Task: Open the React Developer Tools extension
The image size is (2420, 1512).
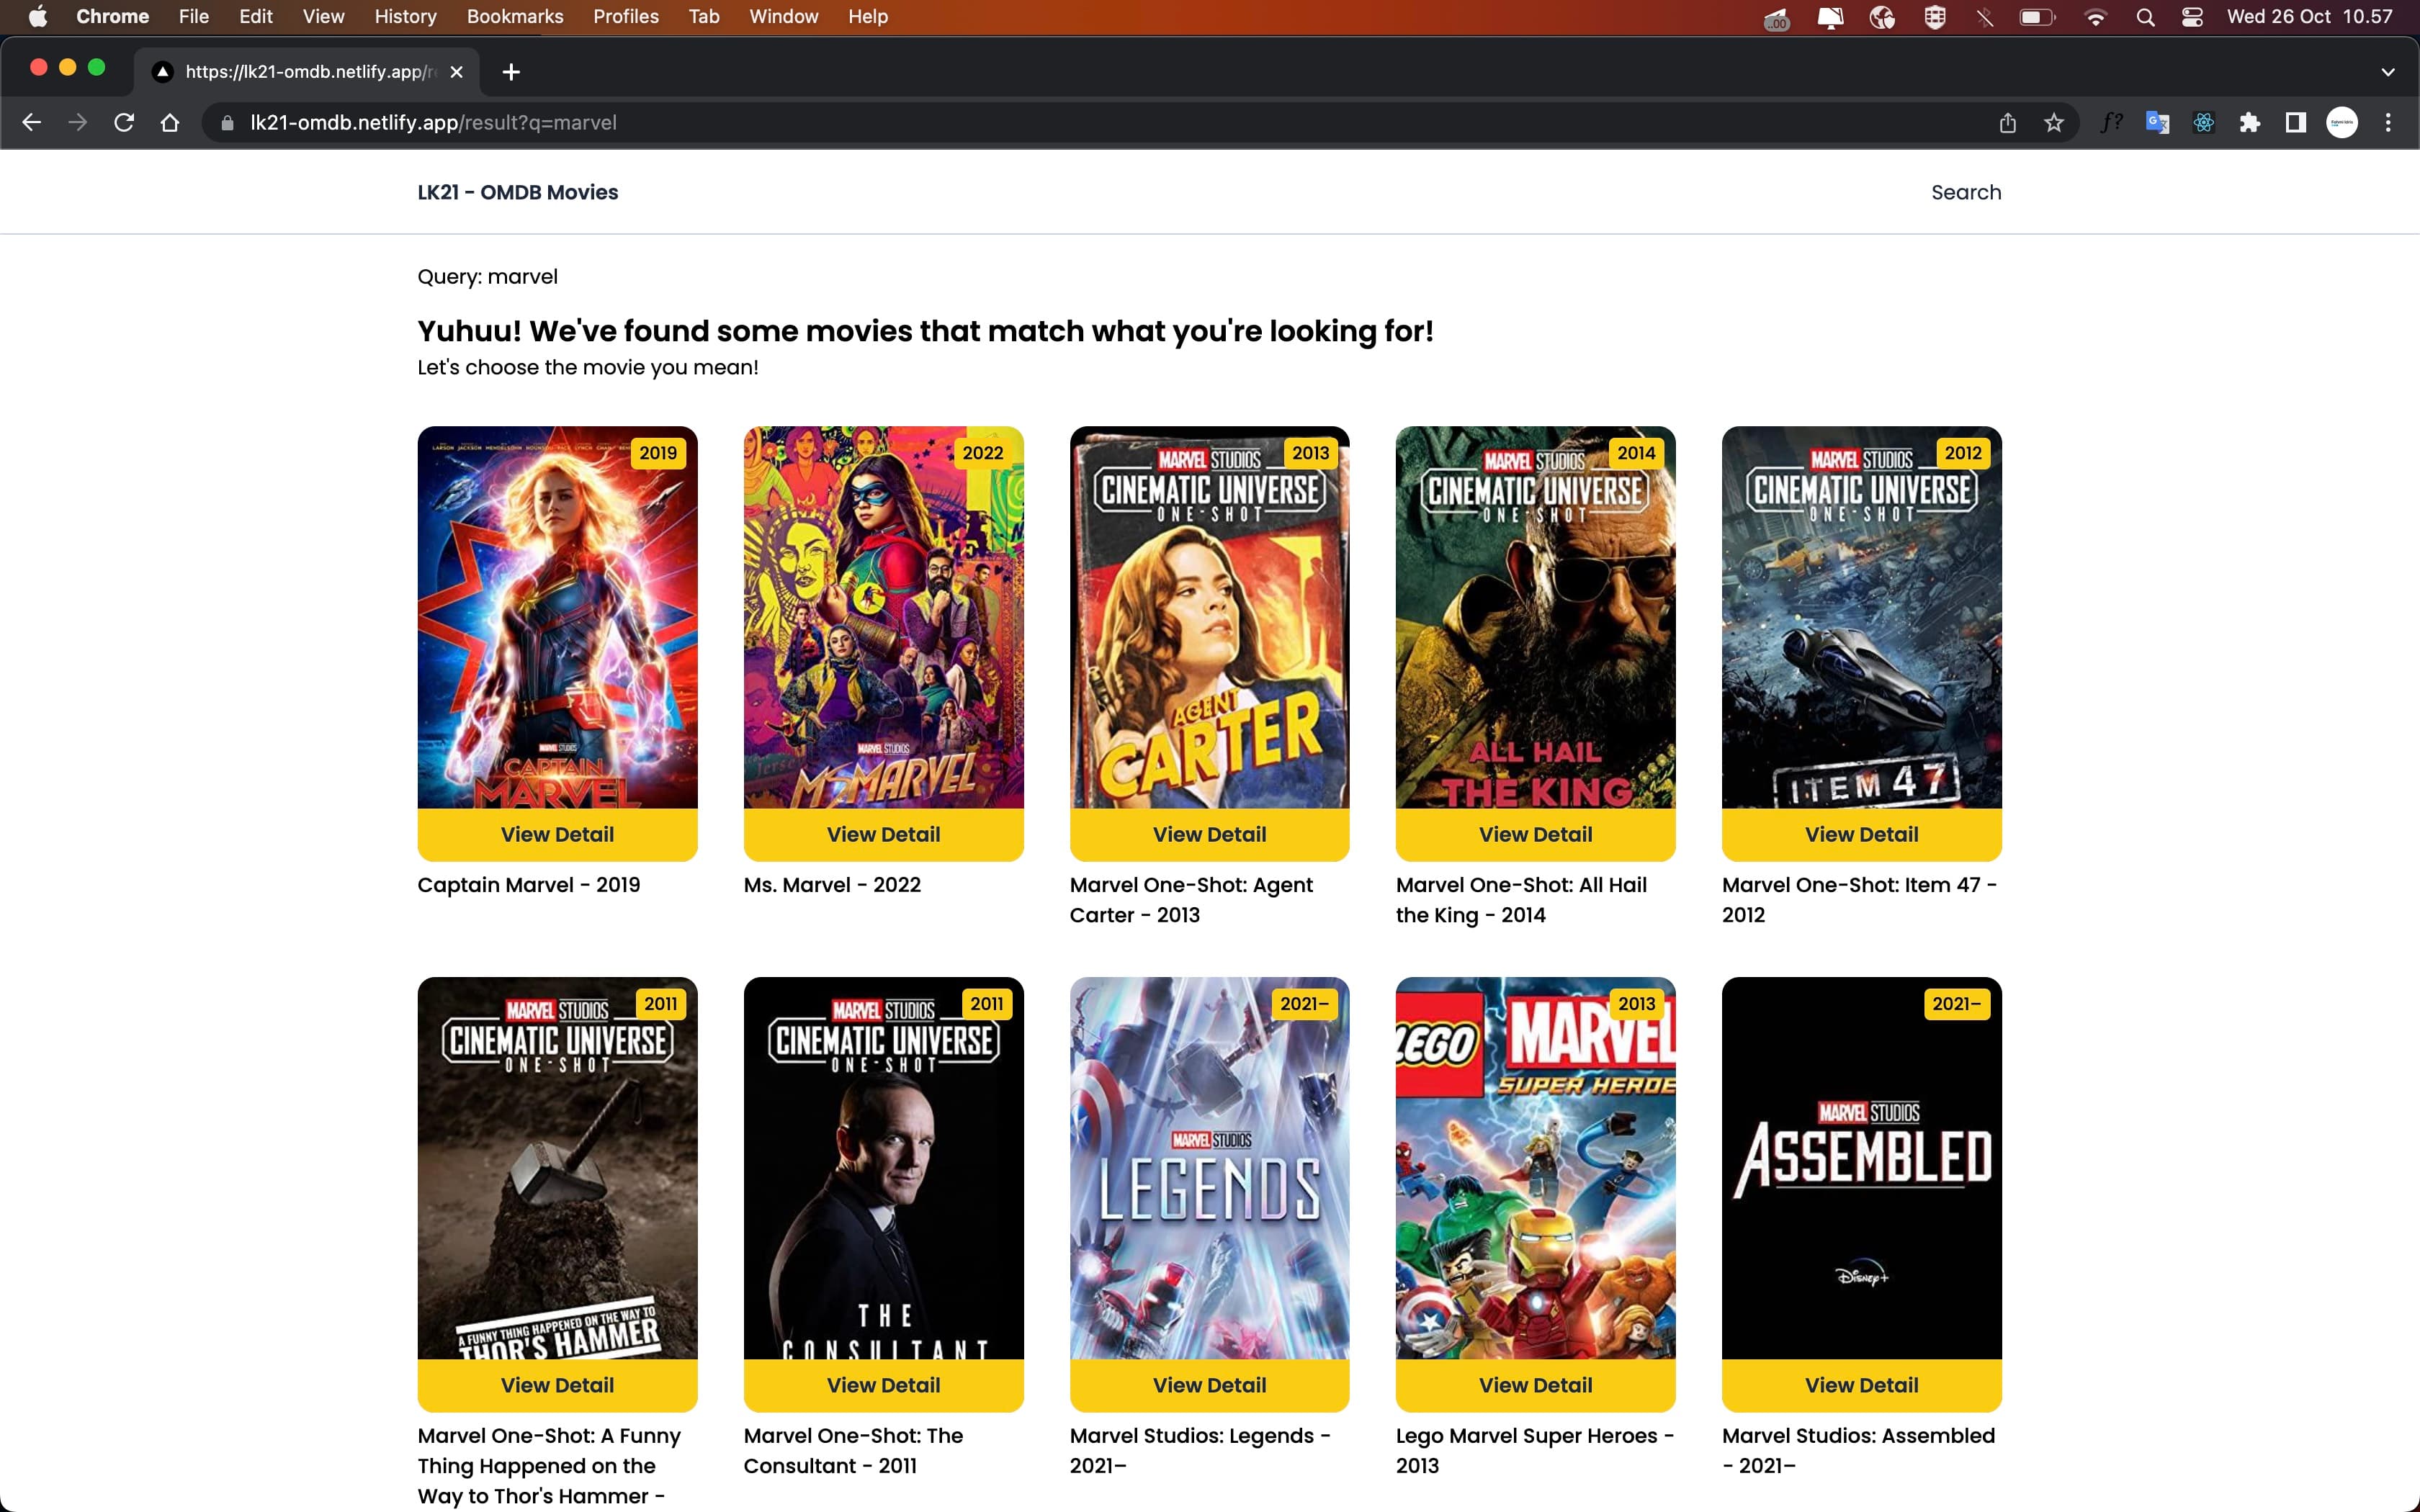Action: 2203,122
